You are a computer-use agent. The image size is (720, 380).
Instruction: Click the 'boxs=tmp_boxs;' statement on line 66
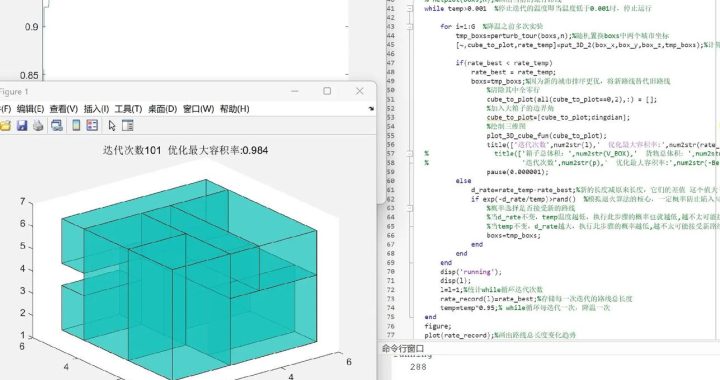pyautogui.click(x=514, y=235)
